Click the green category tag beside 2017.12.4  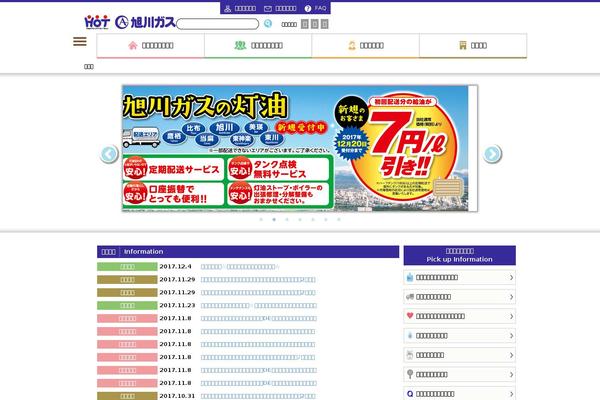click(127, 267)
